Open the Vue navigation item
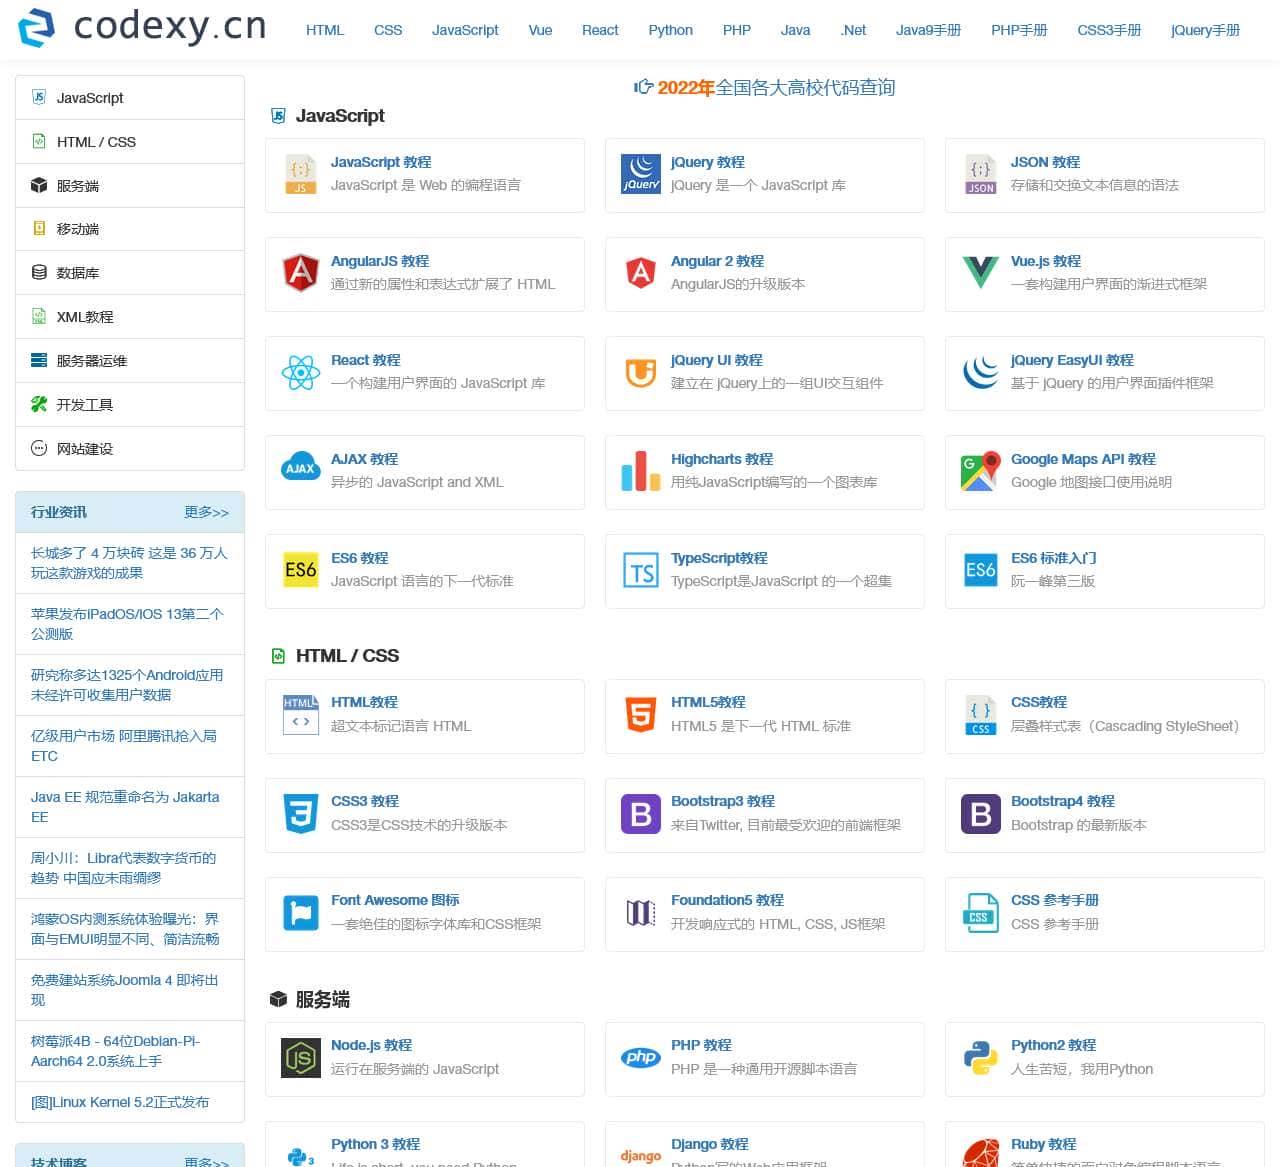This screenshot has height=1167, width=1280. tap(540, 30)
